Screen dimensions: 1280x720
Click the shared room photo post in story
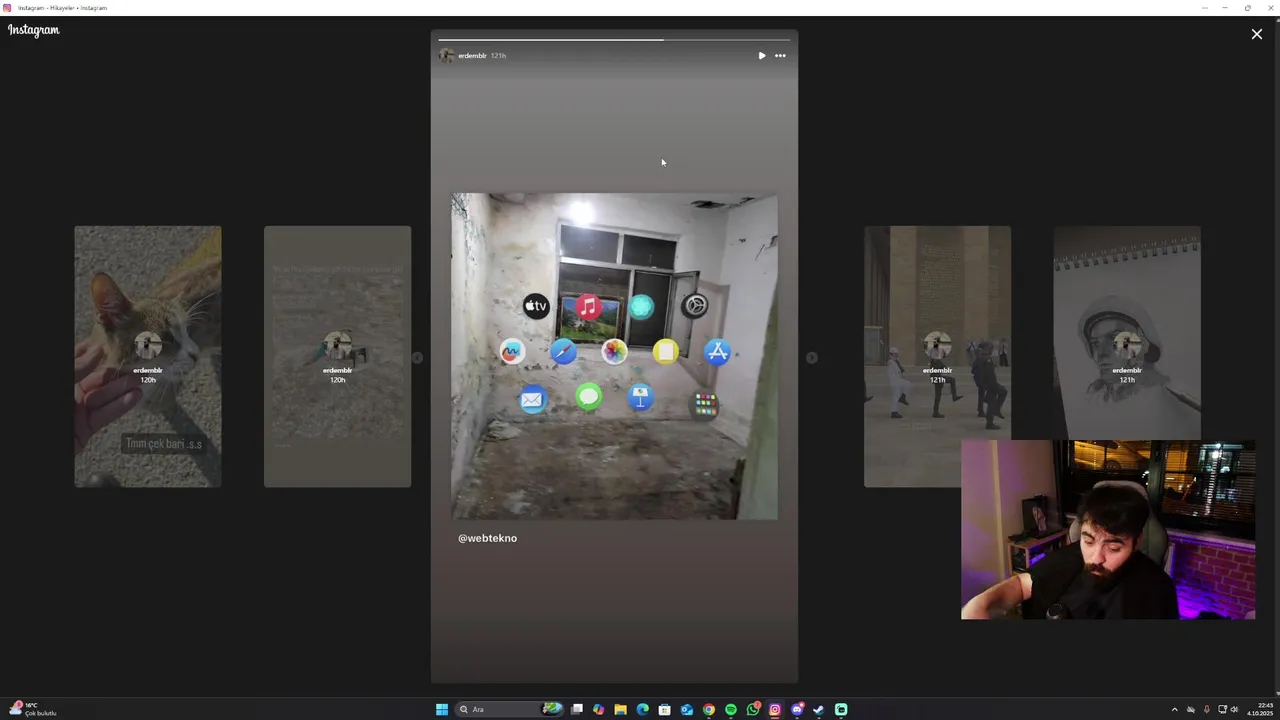(x=614, y=356)
